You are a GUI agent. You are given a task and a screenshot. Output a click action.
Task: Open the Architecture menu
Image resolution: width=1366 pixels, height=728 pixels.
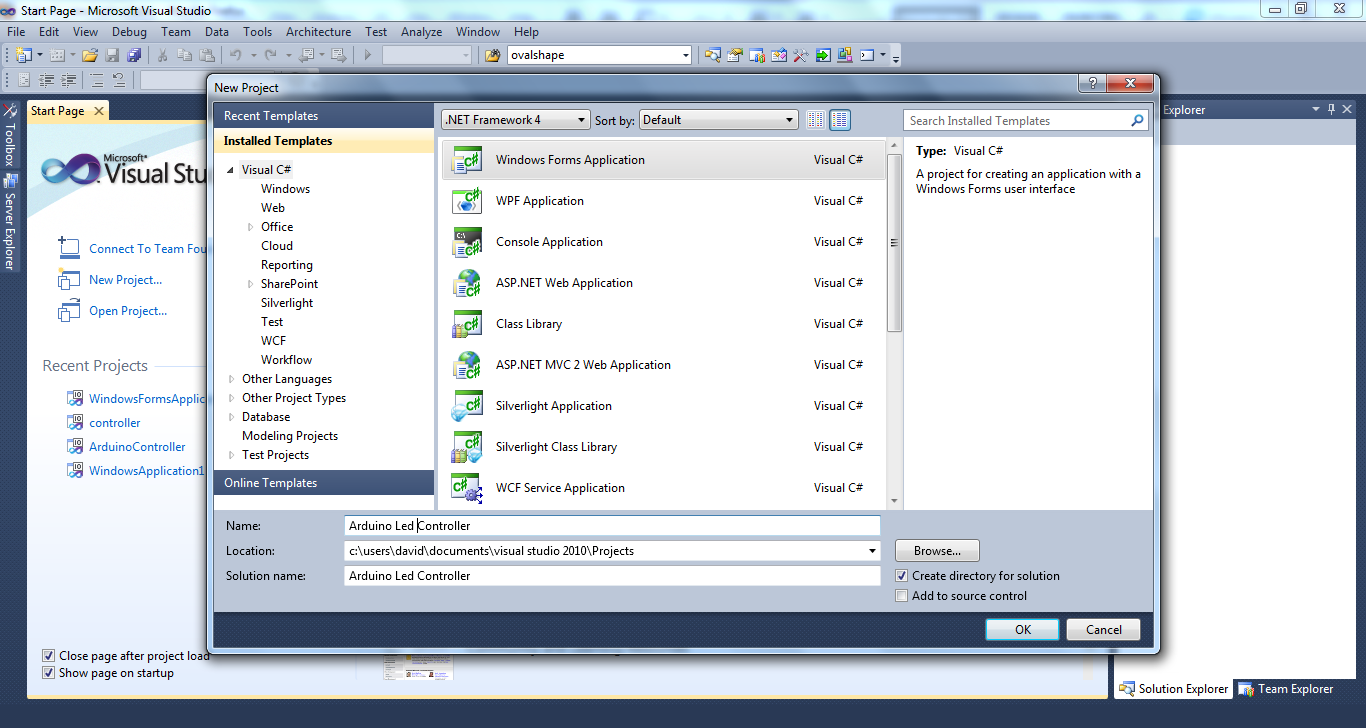tap(318, 32)
